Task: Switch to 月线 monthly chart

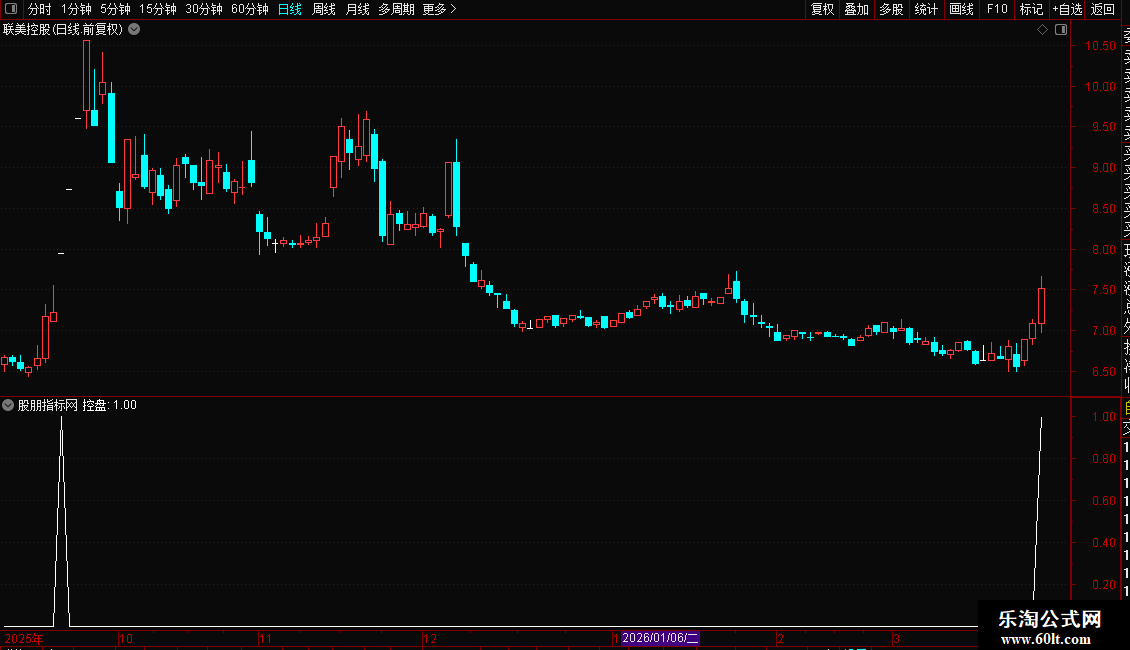Action: point(357,9)
